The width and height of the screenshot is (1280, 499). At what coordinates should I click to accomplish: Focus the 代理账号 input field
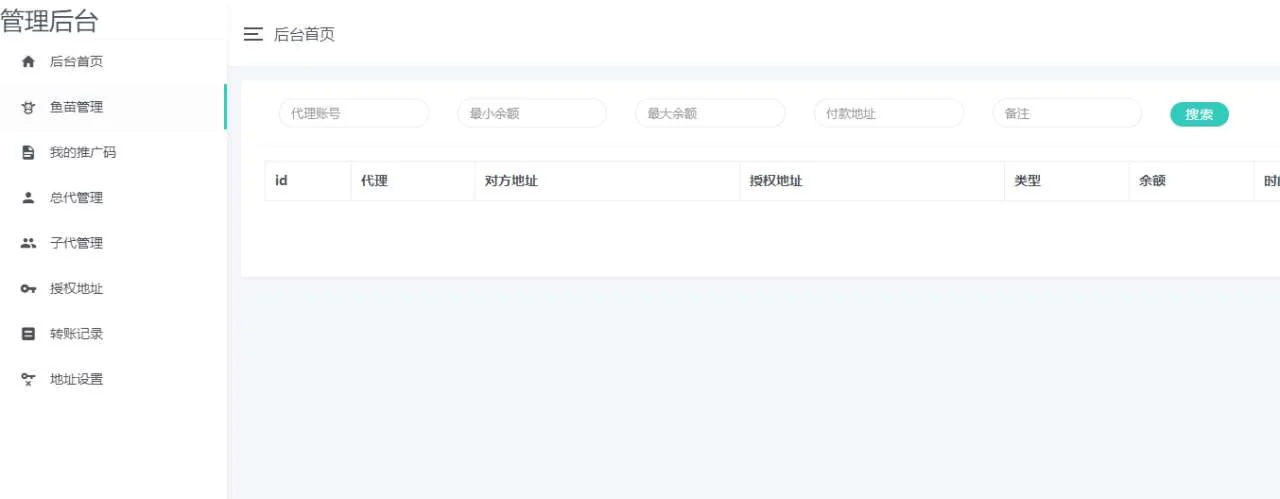click(x=353, y=114)
